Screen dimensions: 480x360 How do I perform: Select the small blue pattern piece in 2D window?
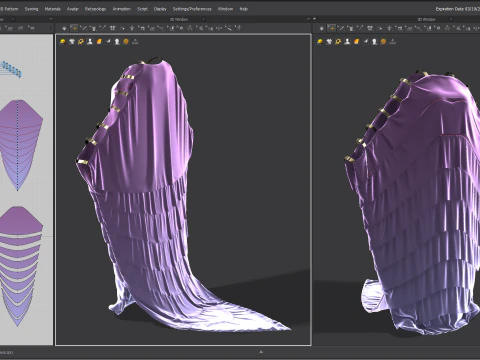(x=11, y=69)
